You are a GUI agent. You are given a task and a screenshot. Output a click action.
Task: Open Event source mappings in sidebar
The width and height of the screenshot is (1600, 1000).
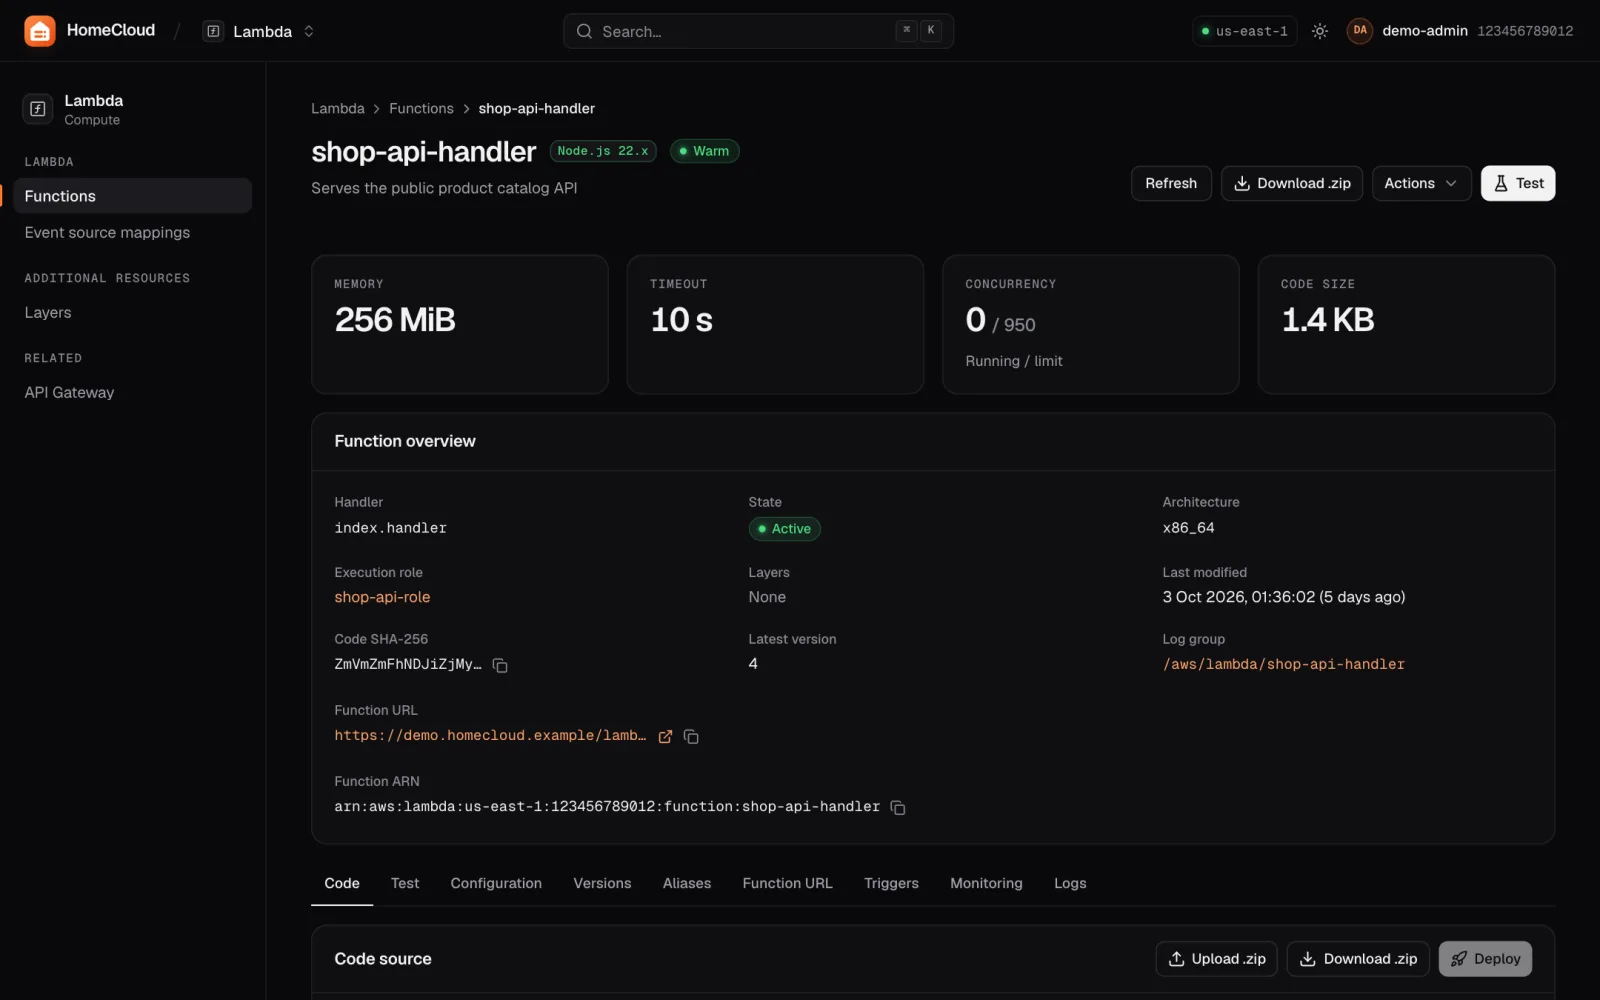pyautogui.click(x=132, y=232)
